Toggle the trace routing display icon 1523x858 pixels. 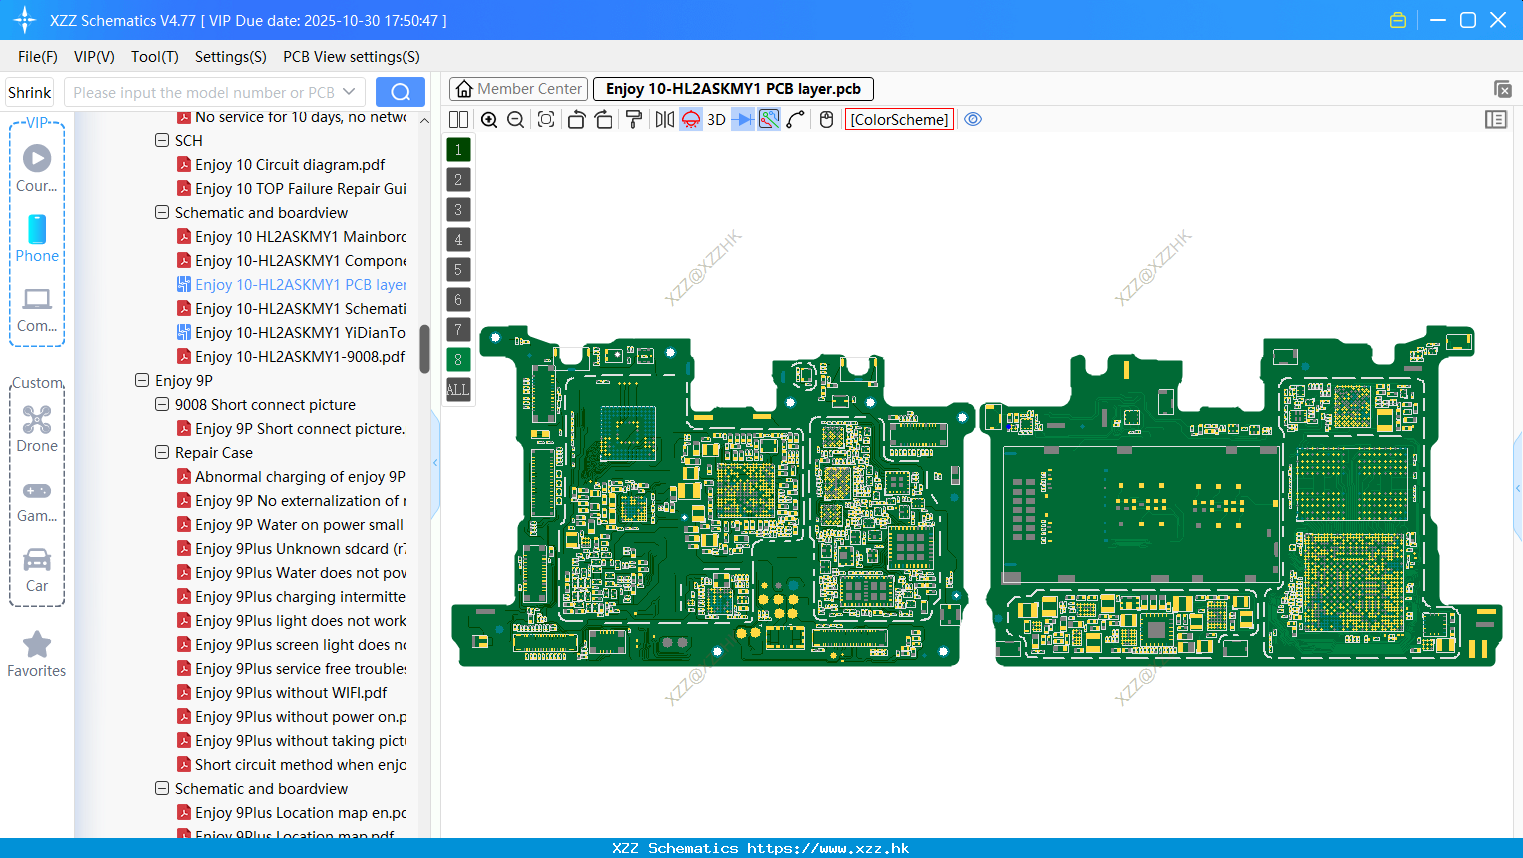769,119
